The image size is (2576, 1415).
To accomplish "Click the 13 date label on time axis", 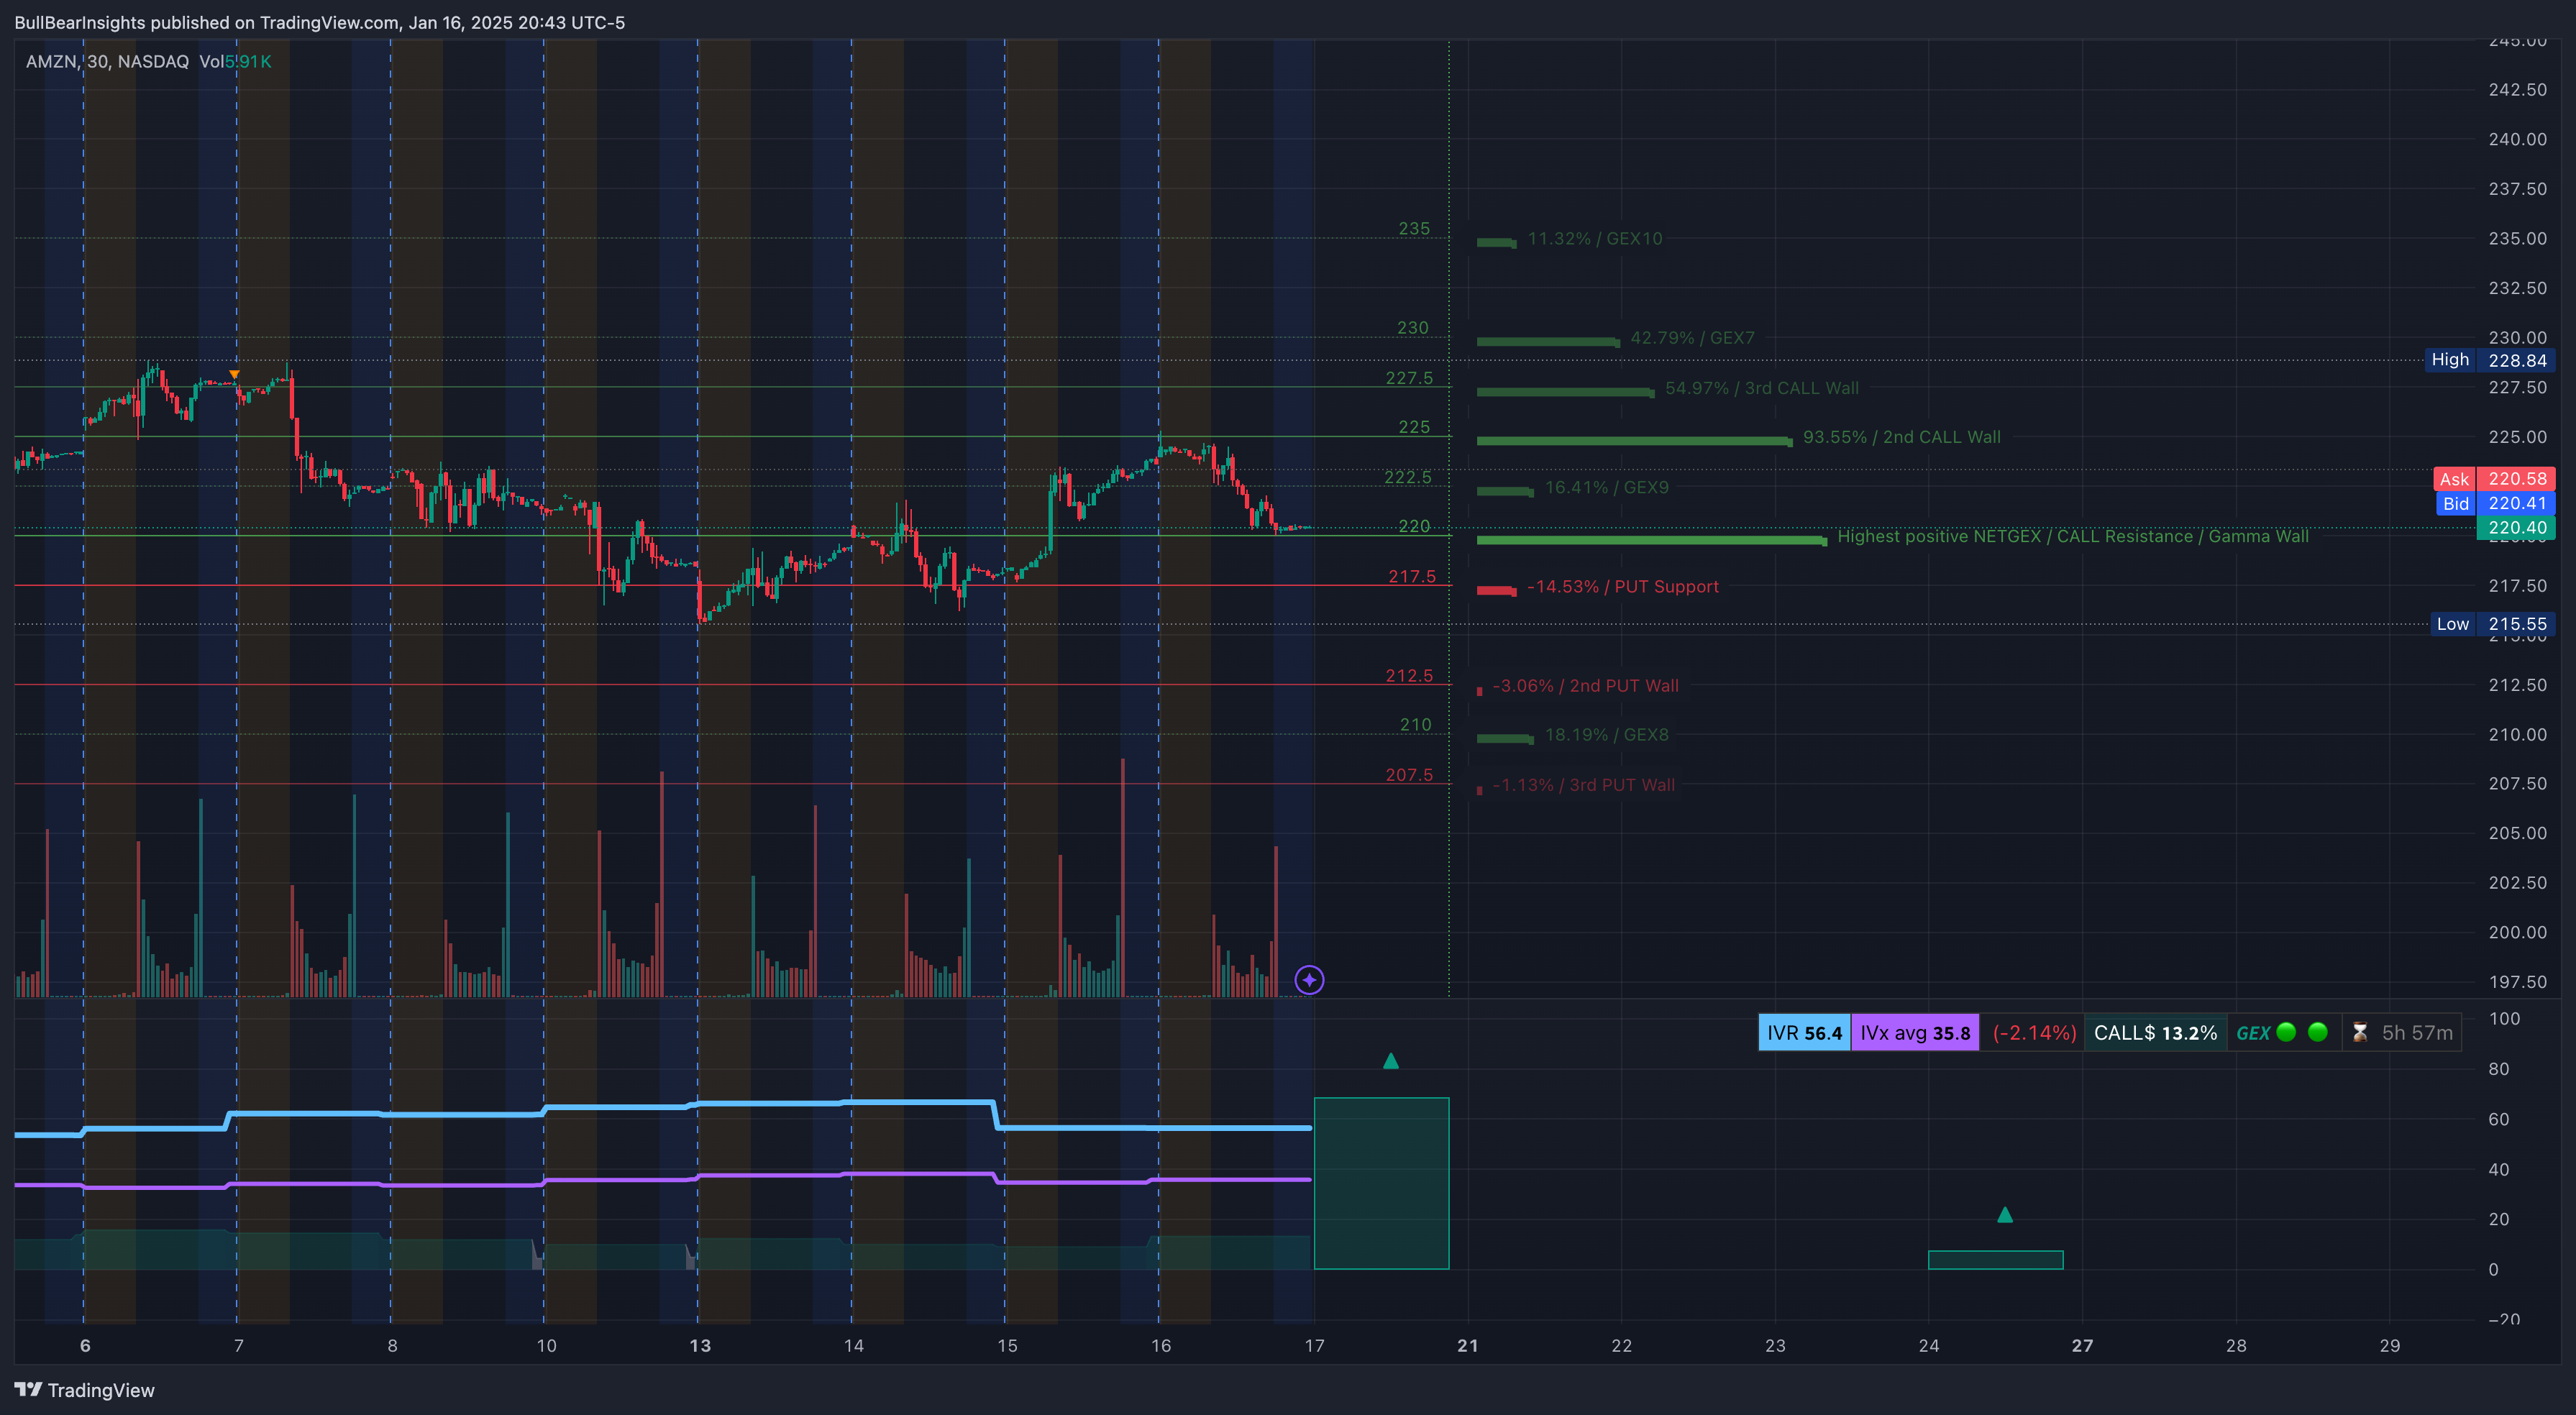I will pos(700,1346).
